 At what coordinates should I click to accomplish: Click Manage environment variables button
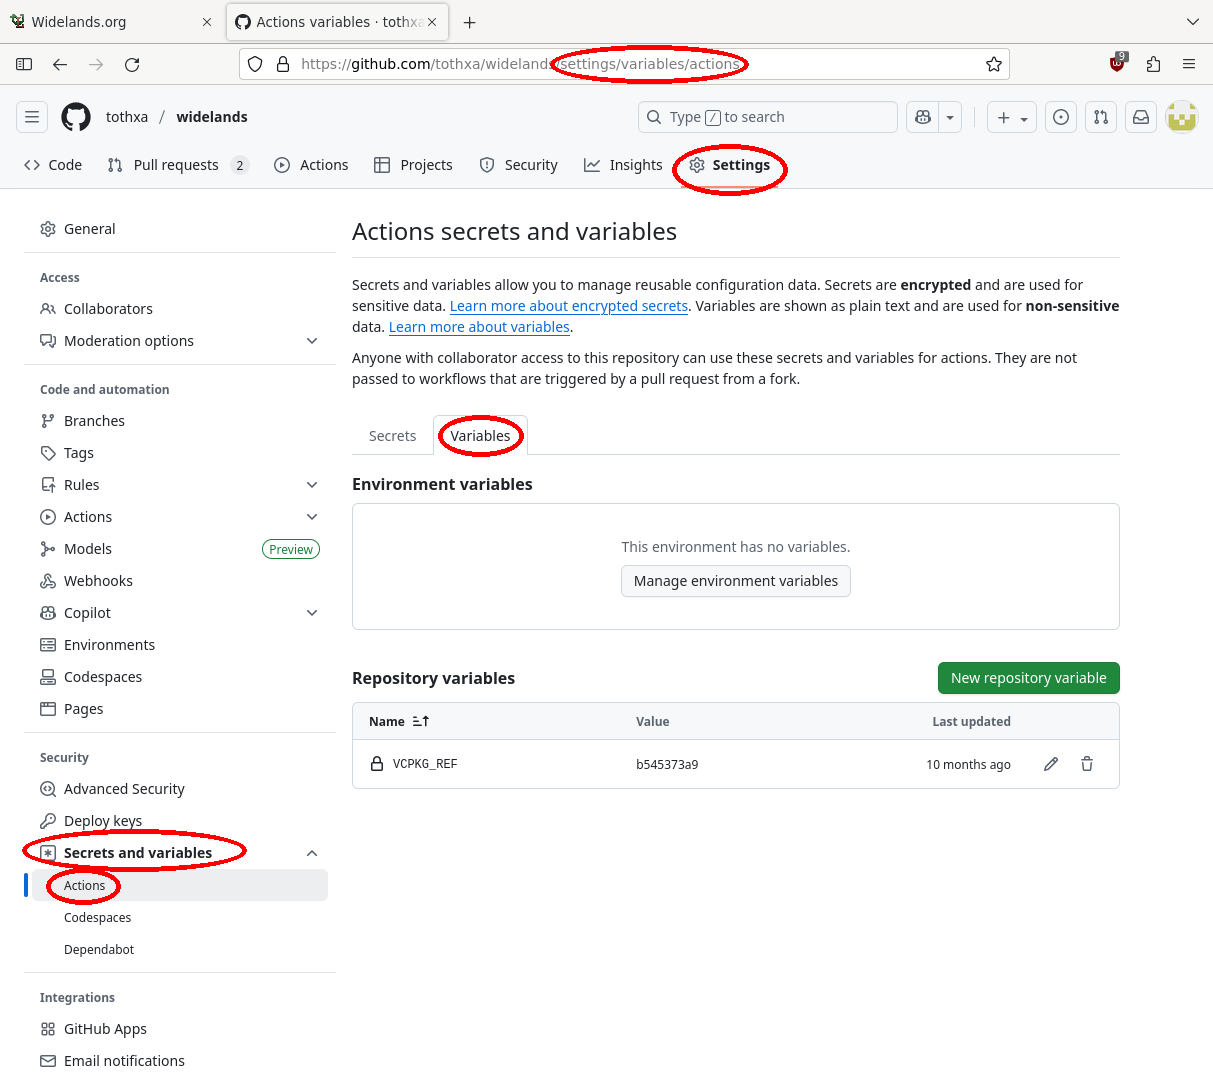(x=735, y=581)
